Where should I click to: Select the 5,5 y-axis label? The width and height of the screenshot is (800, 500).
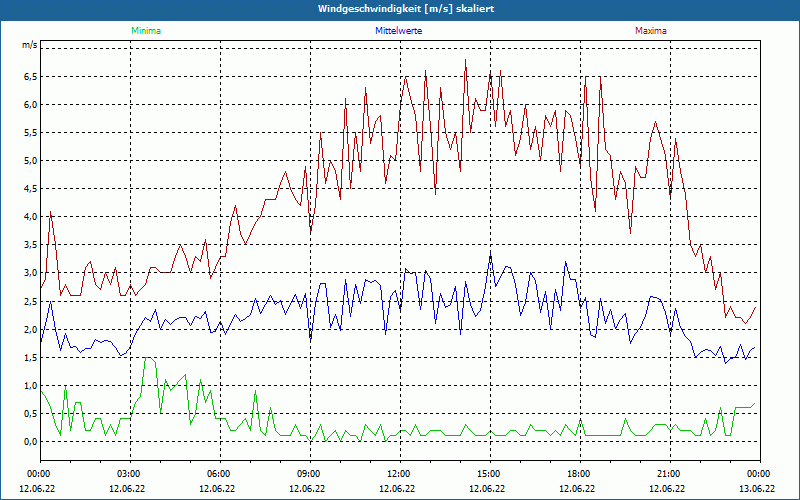(30, 133)
